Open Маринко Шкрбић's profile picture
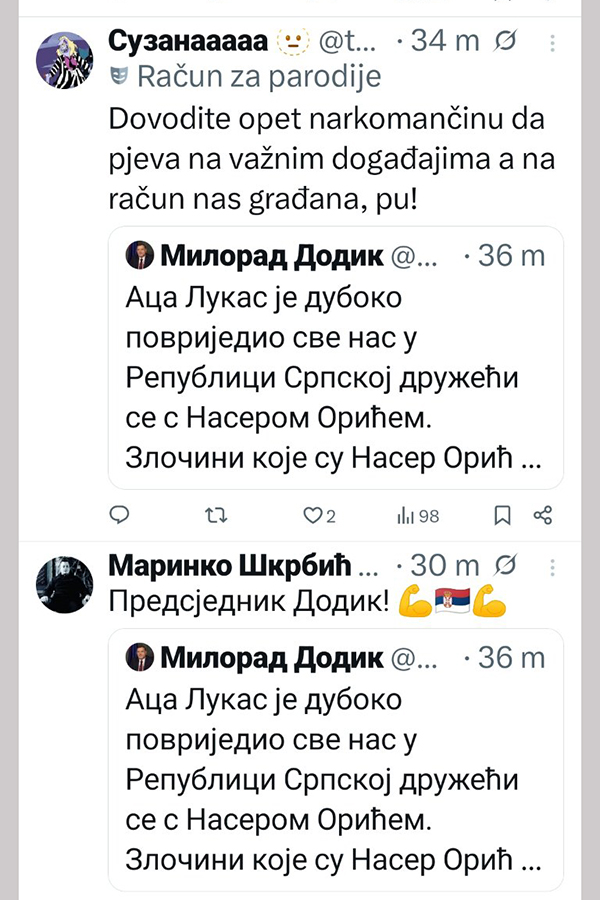This screenshot has width=600, height=900. pyautogui.click(x=65, y=584)
